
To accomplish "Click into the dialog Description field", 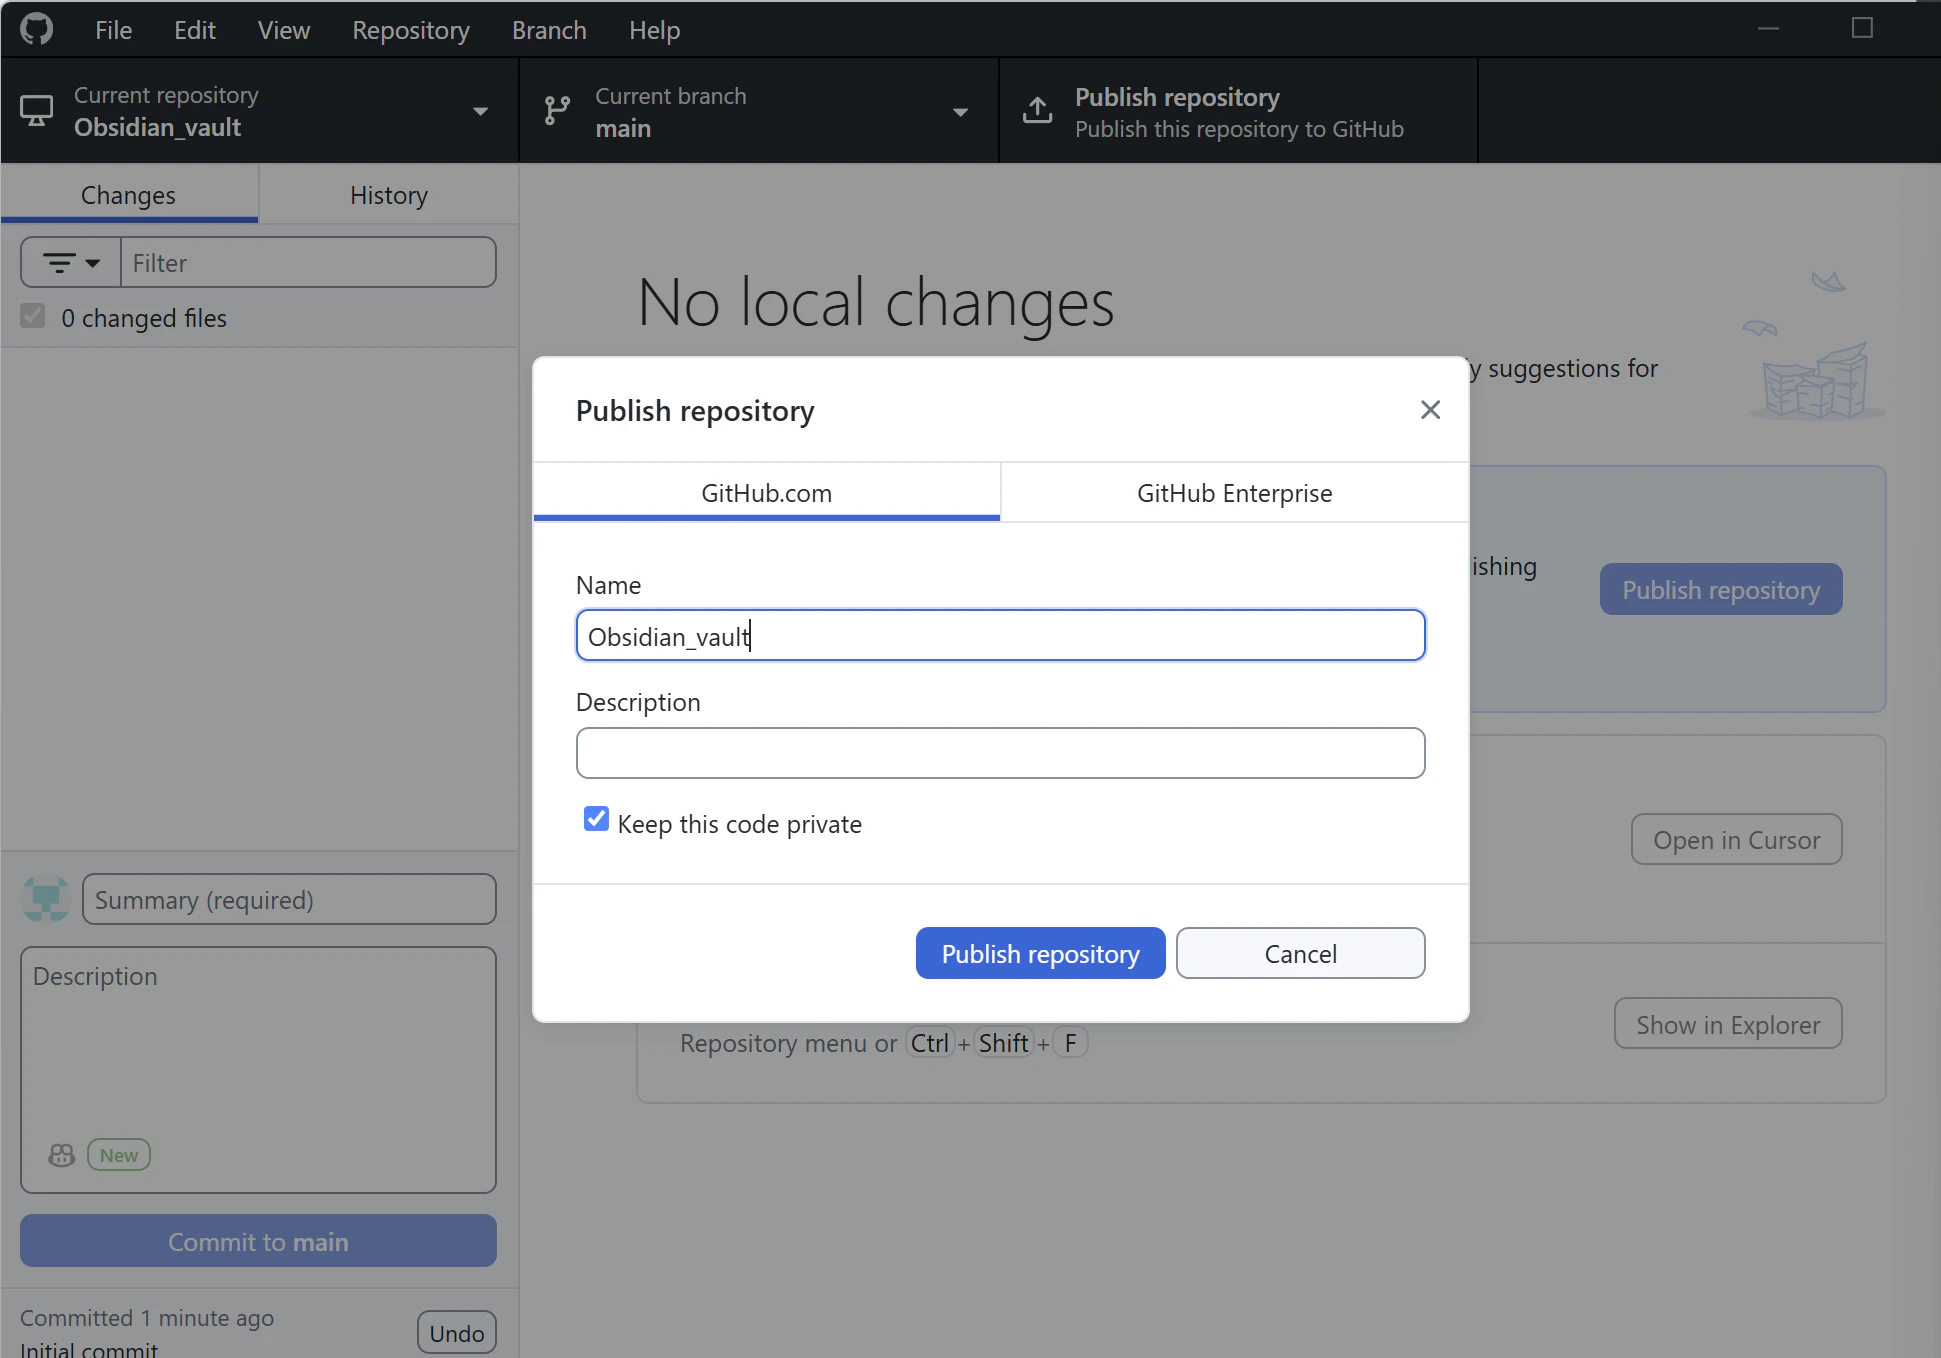I will [x=1000, y=753].
